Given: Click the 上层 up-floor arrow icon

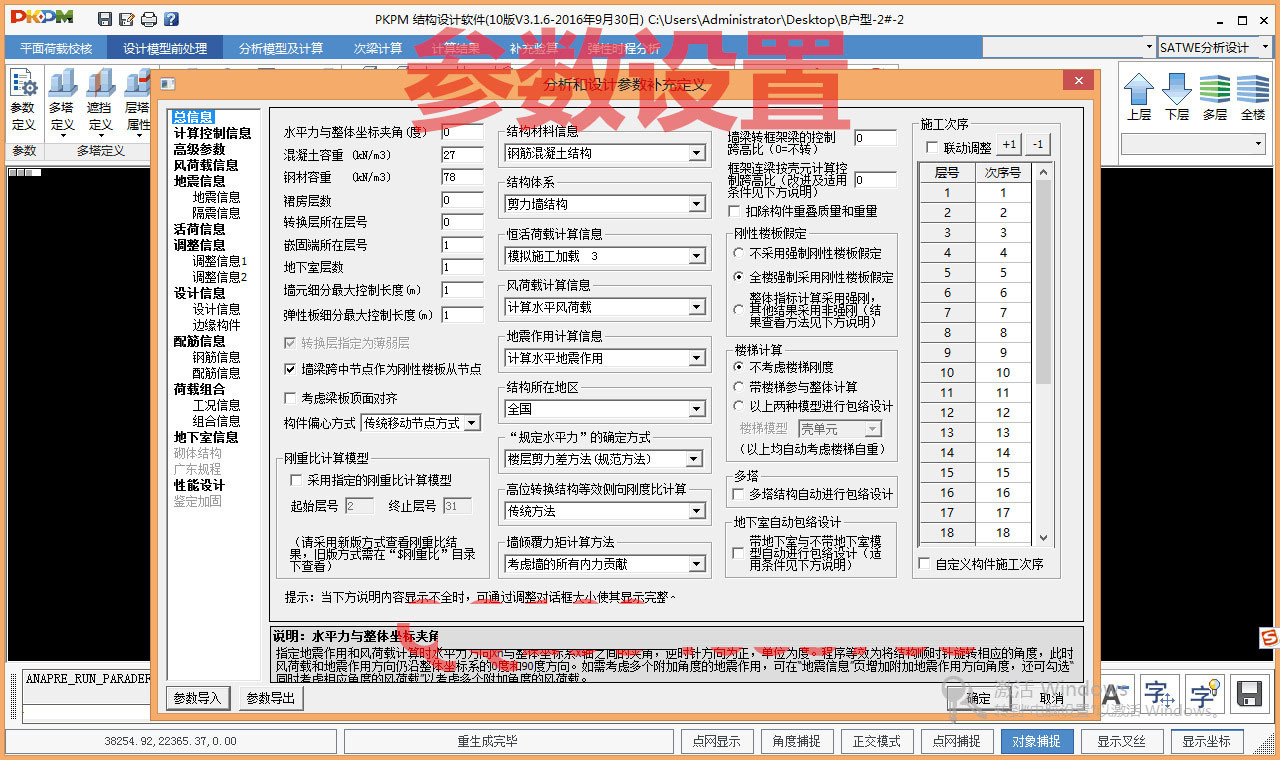Looking at the screenshot, I should pos(1140,95).
